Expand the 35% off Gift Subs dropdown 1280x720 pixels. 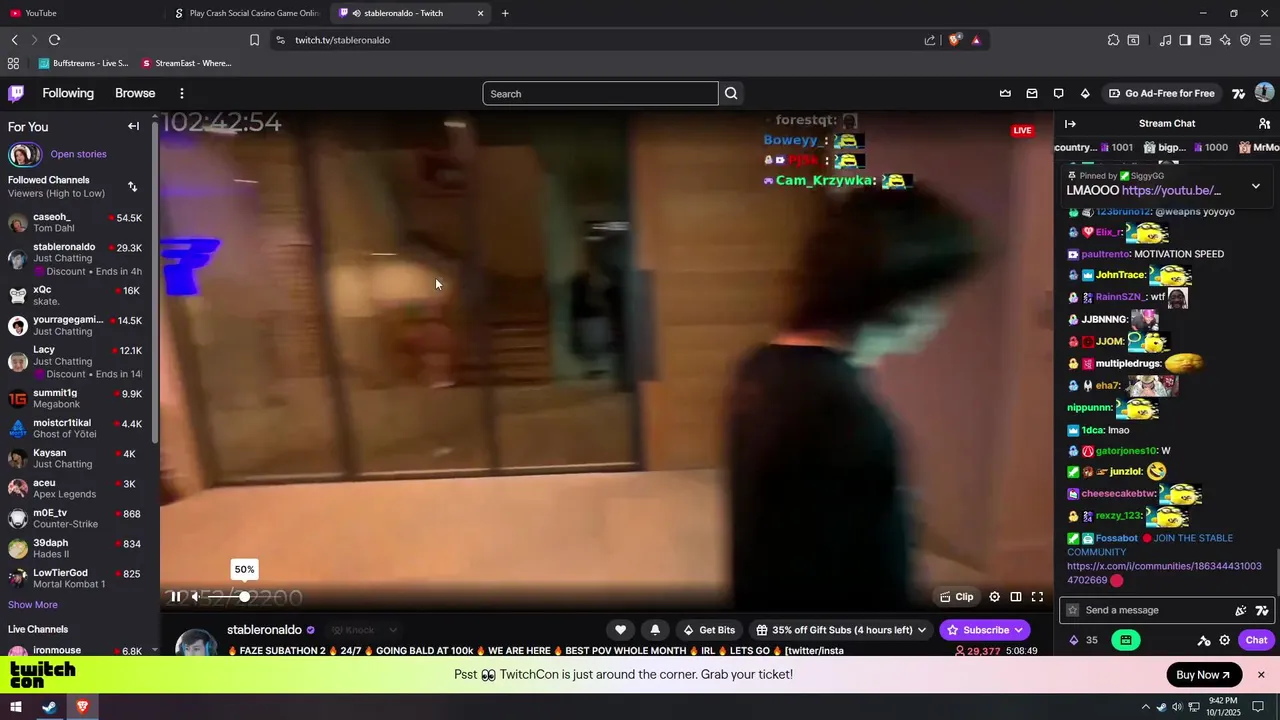pos(841,630)
